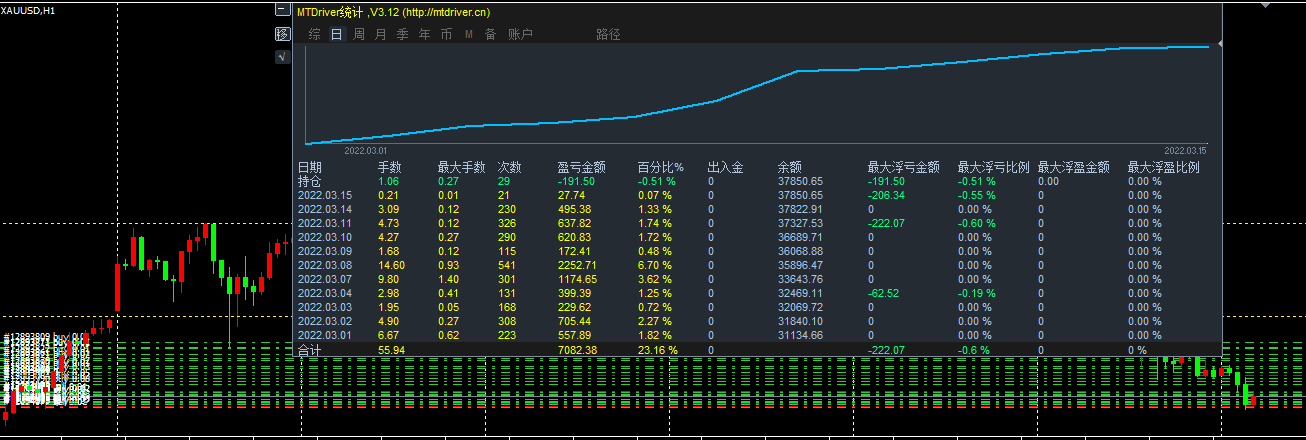
Task: Click the percentage value 6.70 %
Action: pos(655,266)
